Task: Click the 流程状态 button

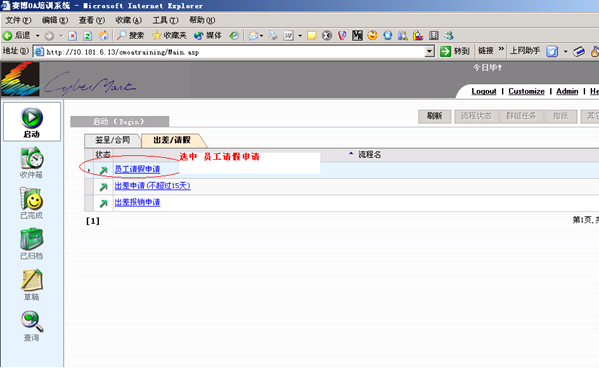Action: click(476, 116)
